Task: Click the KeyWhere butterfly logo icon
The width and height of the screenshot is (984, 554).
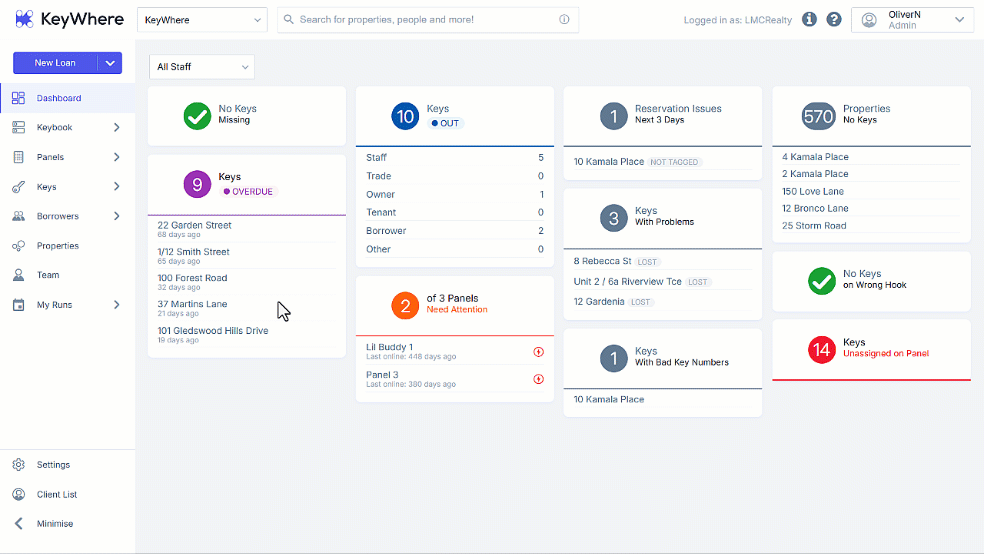Action: [24, 19]
